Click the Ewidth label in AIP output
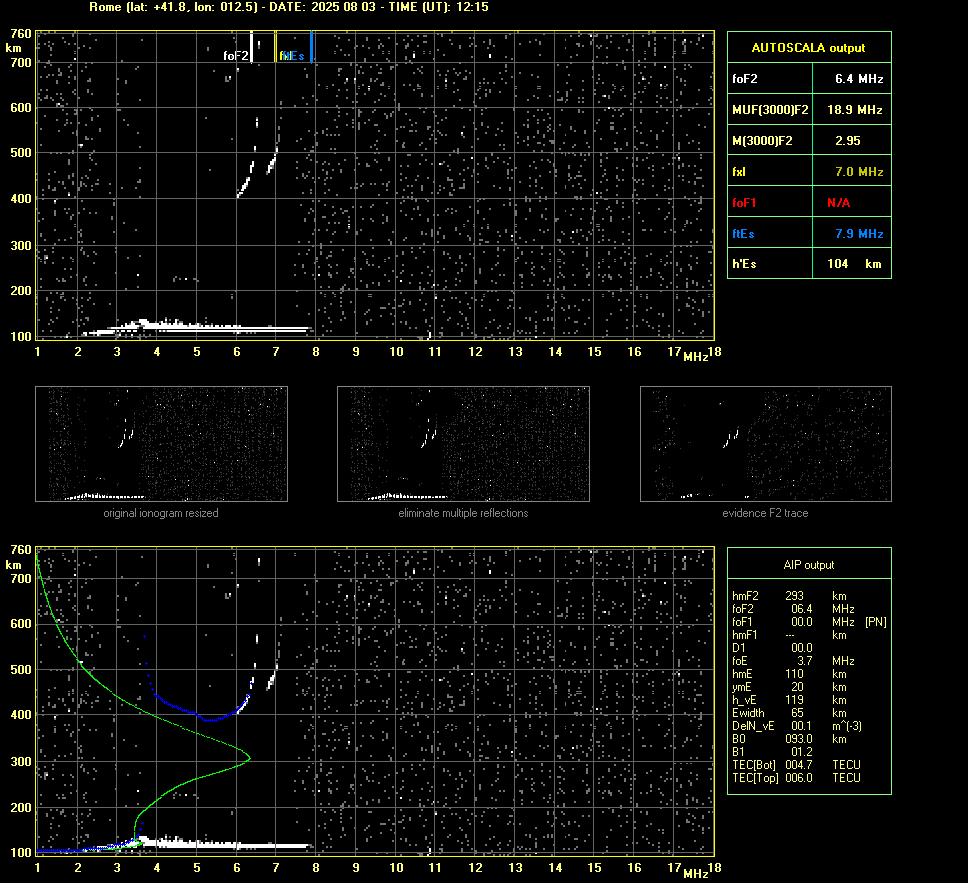 pyautogui.click(x=748, y=713)
